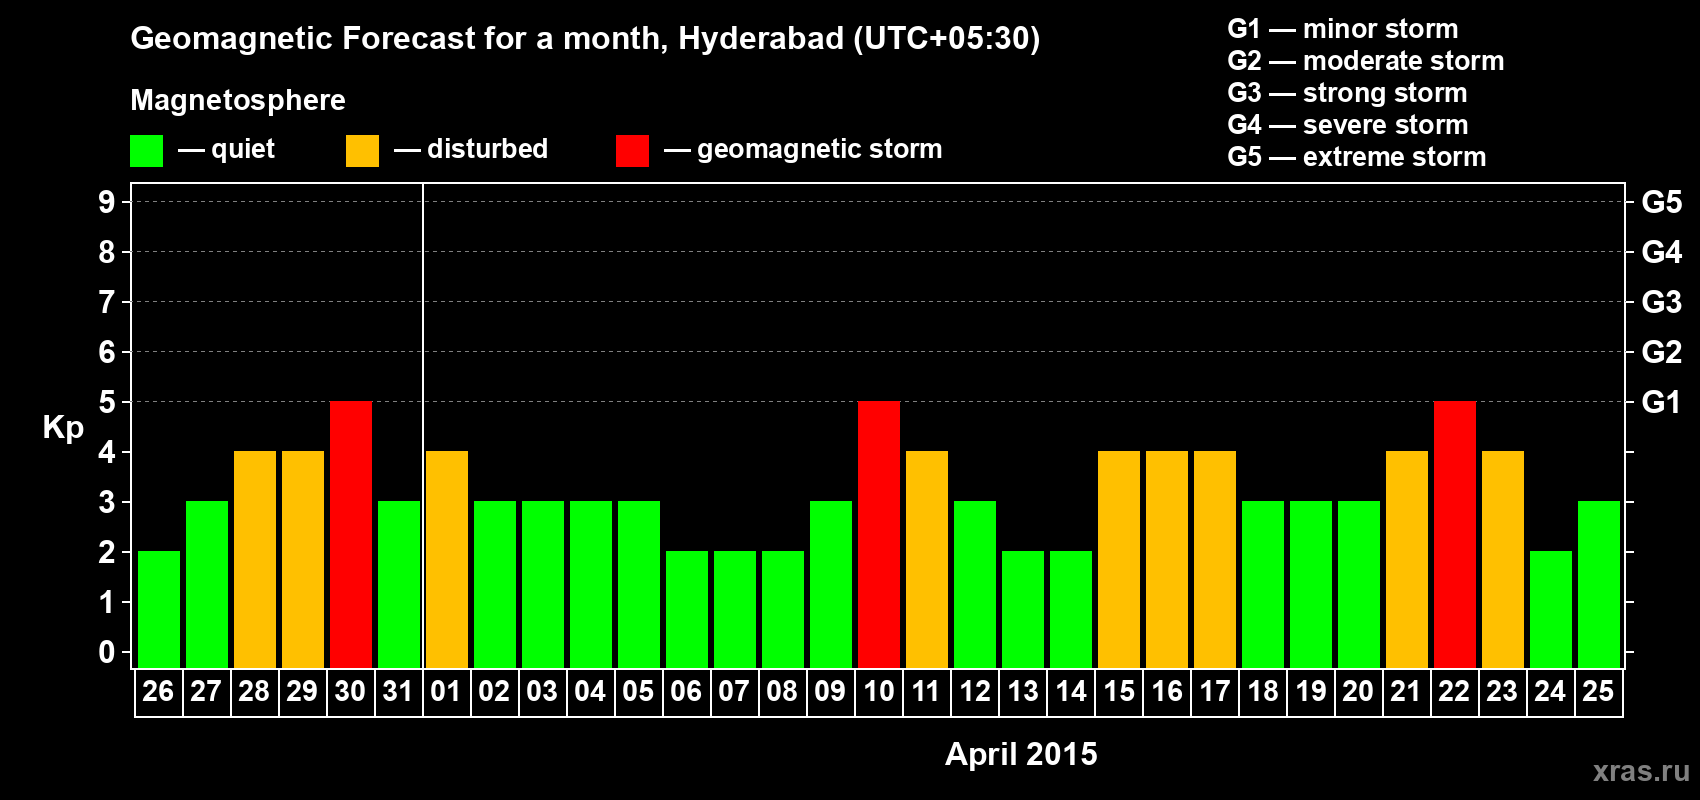
Task: Select the red bar for March 30
Action: coord(351,535)
